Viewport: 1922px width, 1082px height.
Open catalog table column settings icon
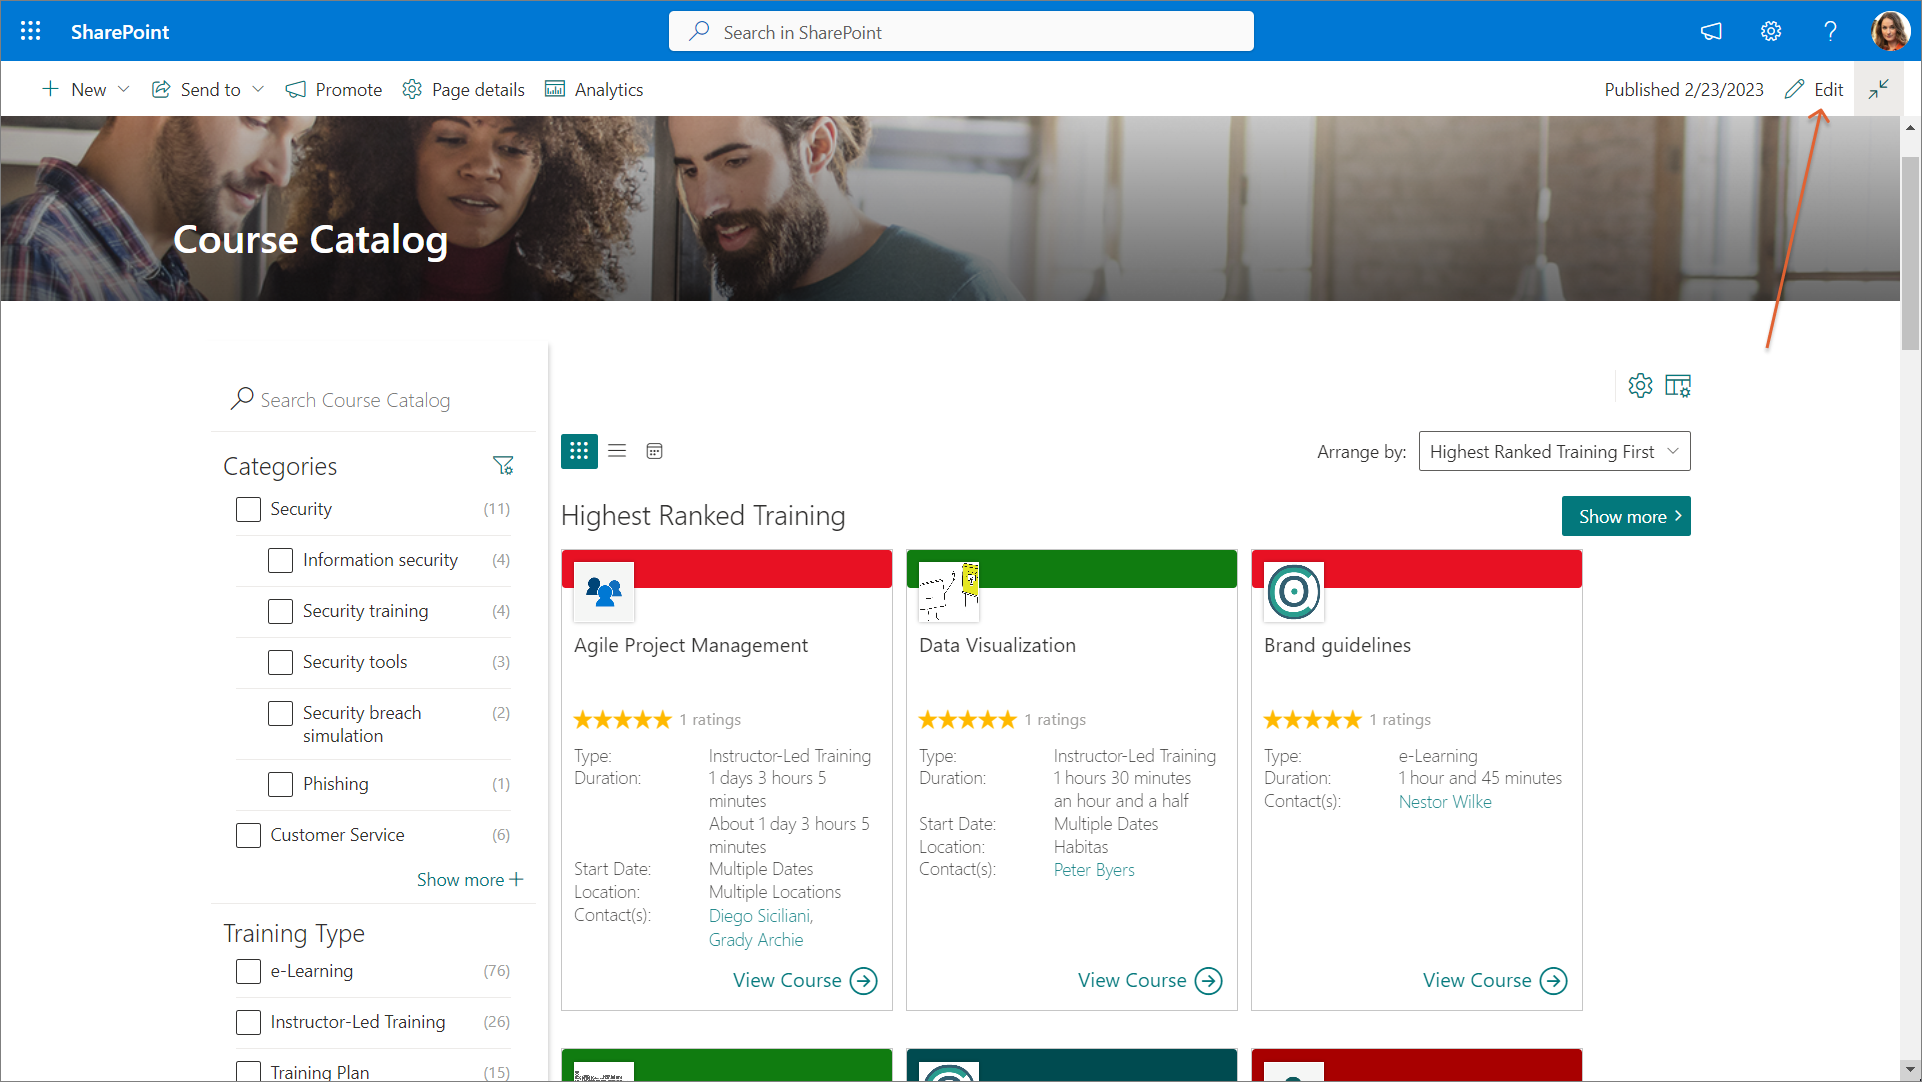[x=1677, y=386]
